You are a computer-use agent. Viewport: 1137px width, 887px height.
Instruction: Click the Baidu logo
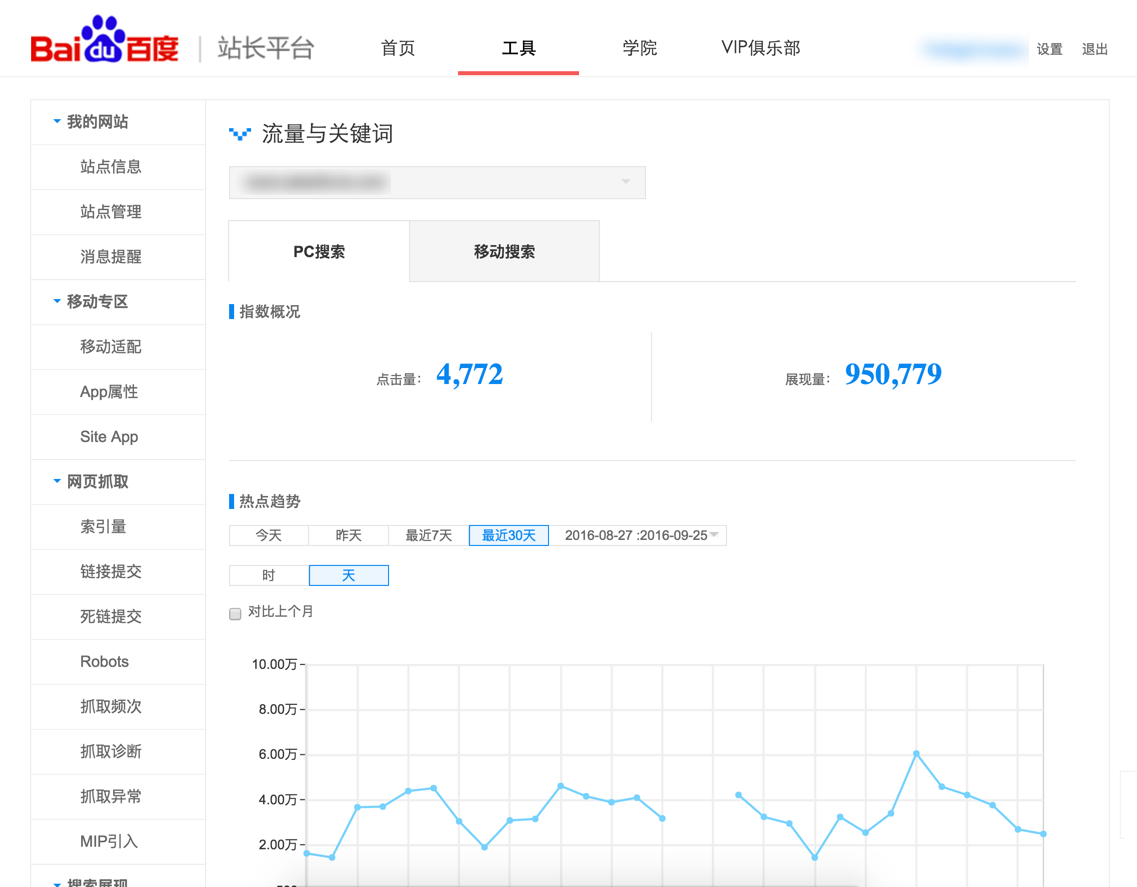(x=105, y=42)
